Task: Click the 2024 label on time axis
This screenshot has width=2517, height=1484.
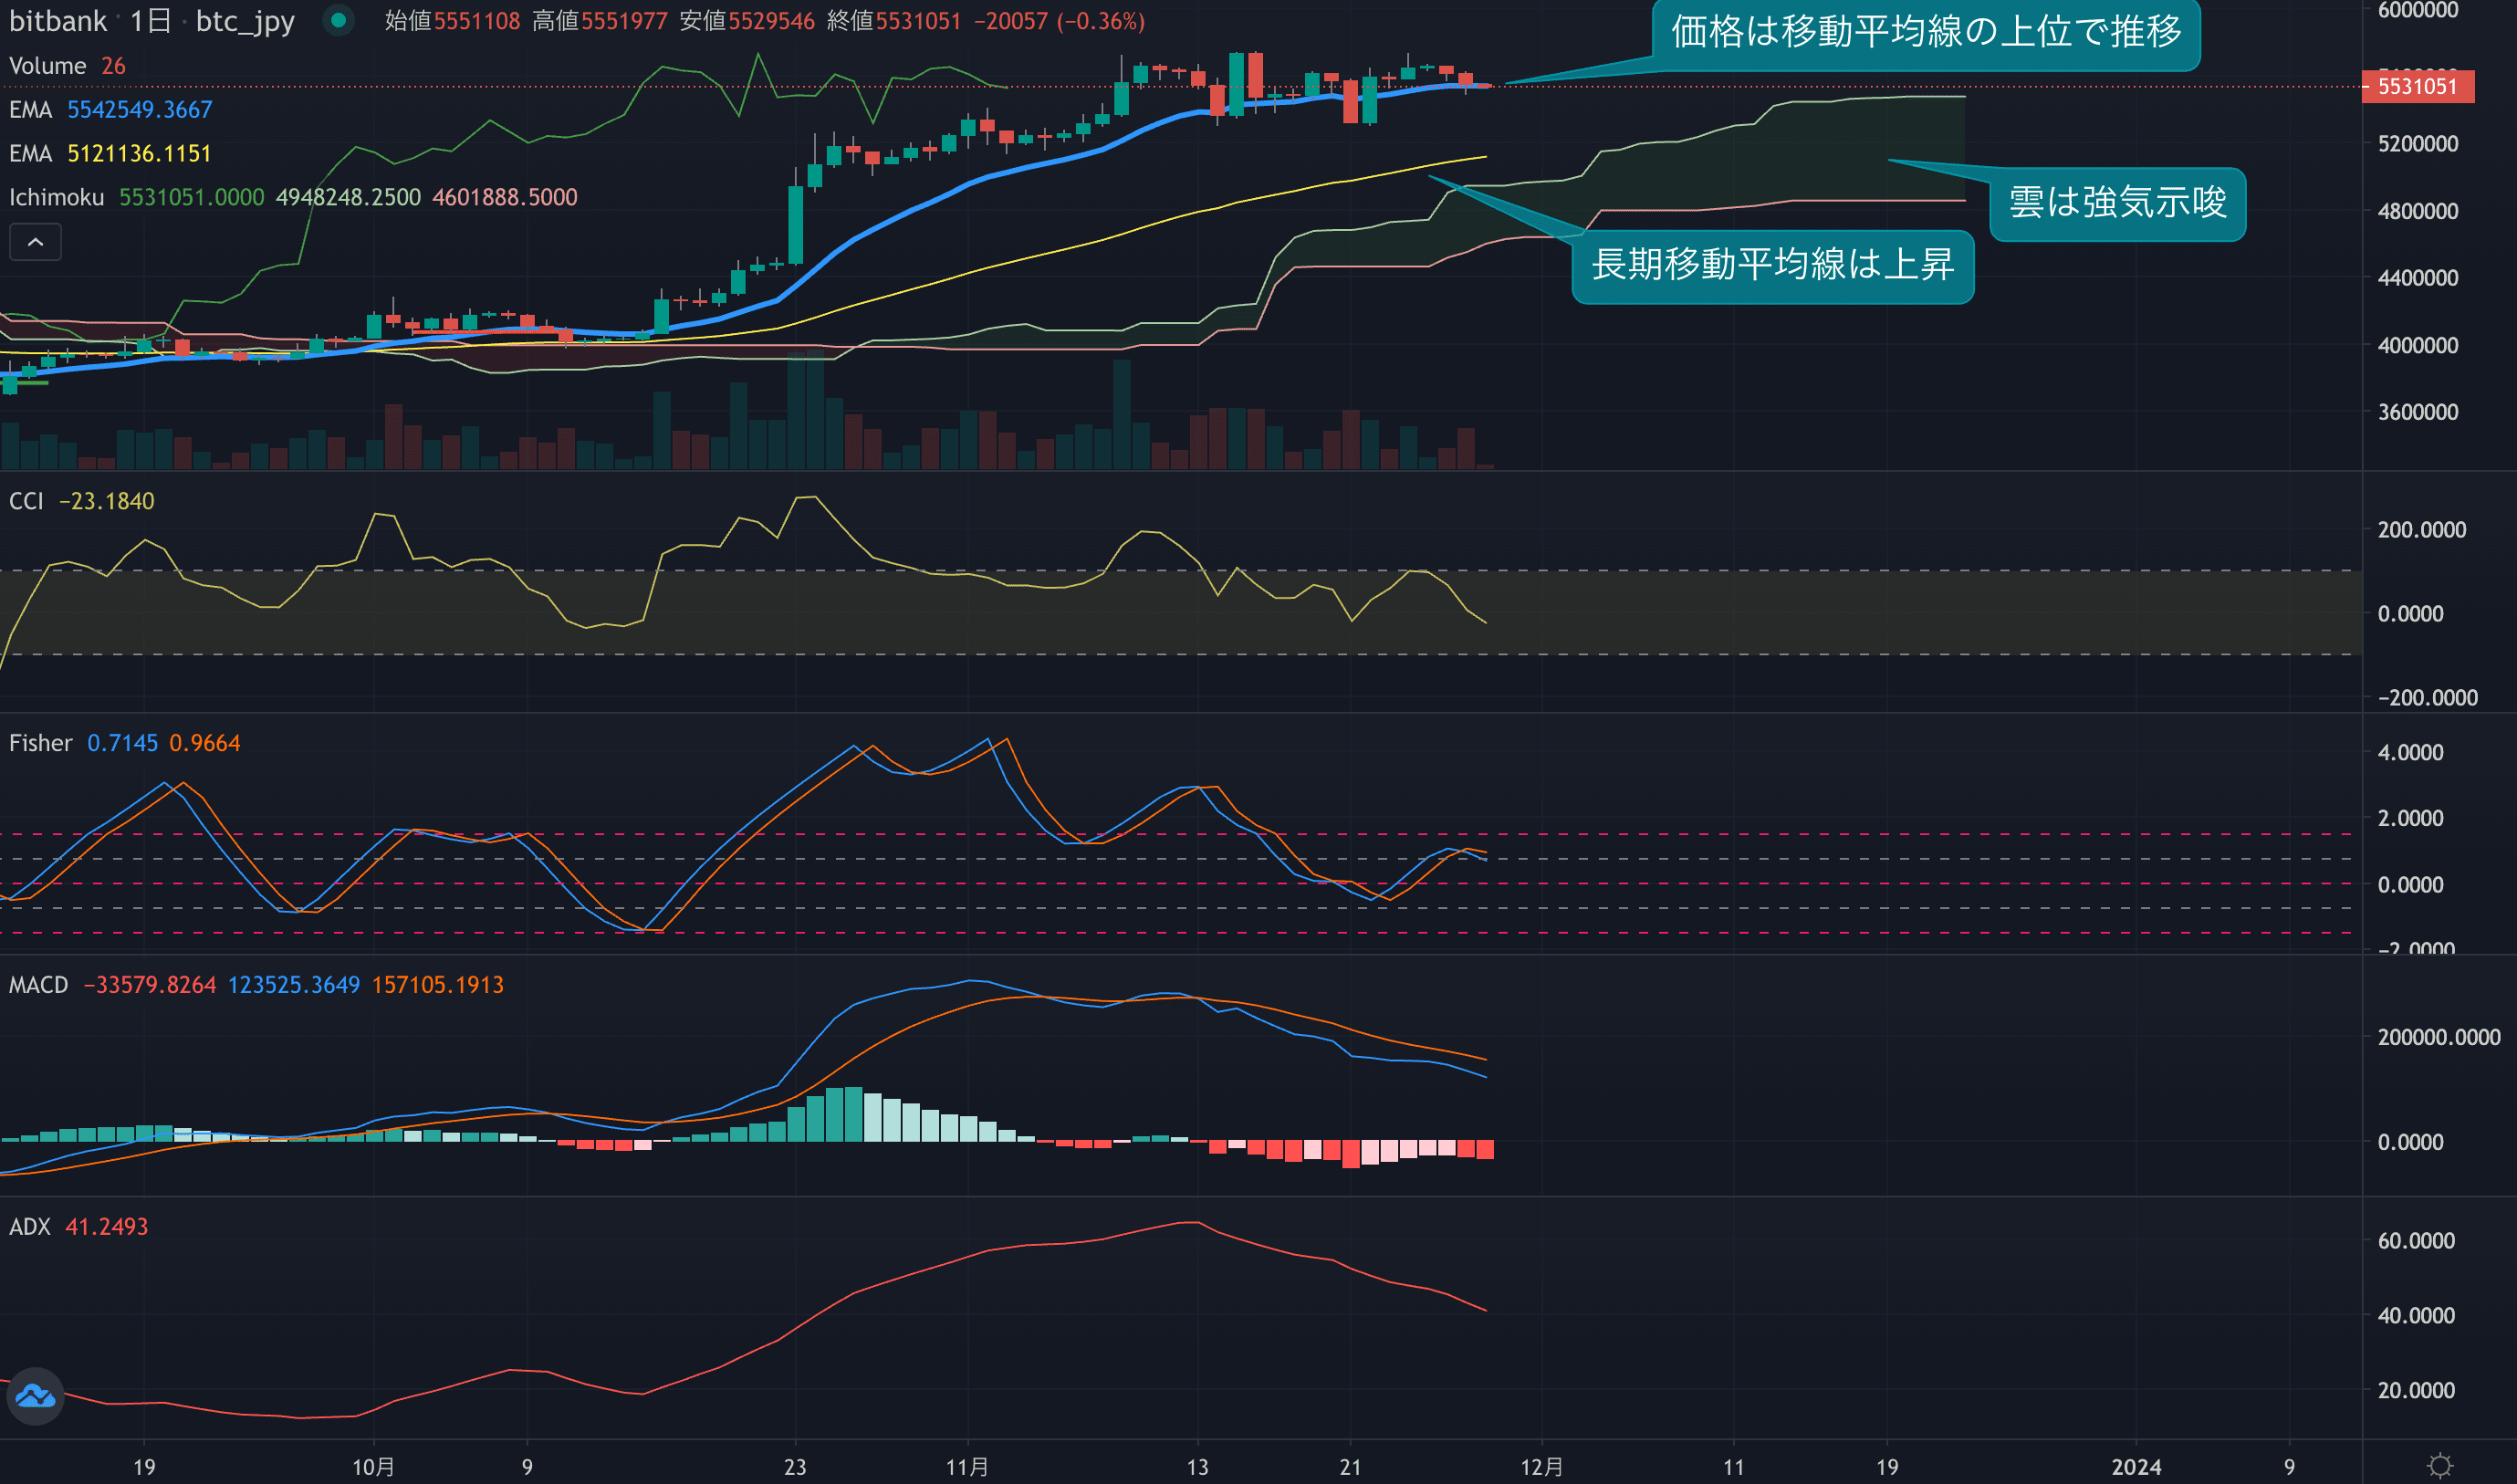Action: click(2135, 1467)
